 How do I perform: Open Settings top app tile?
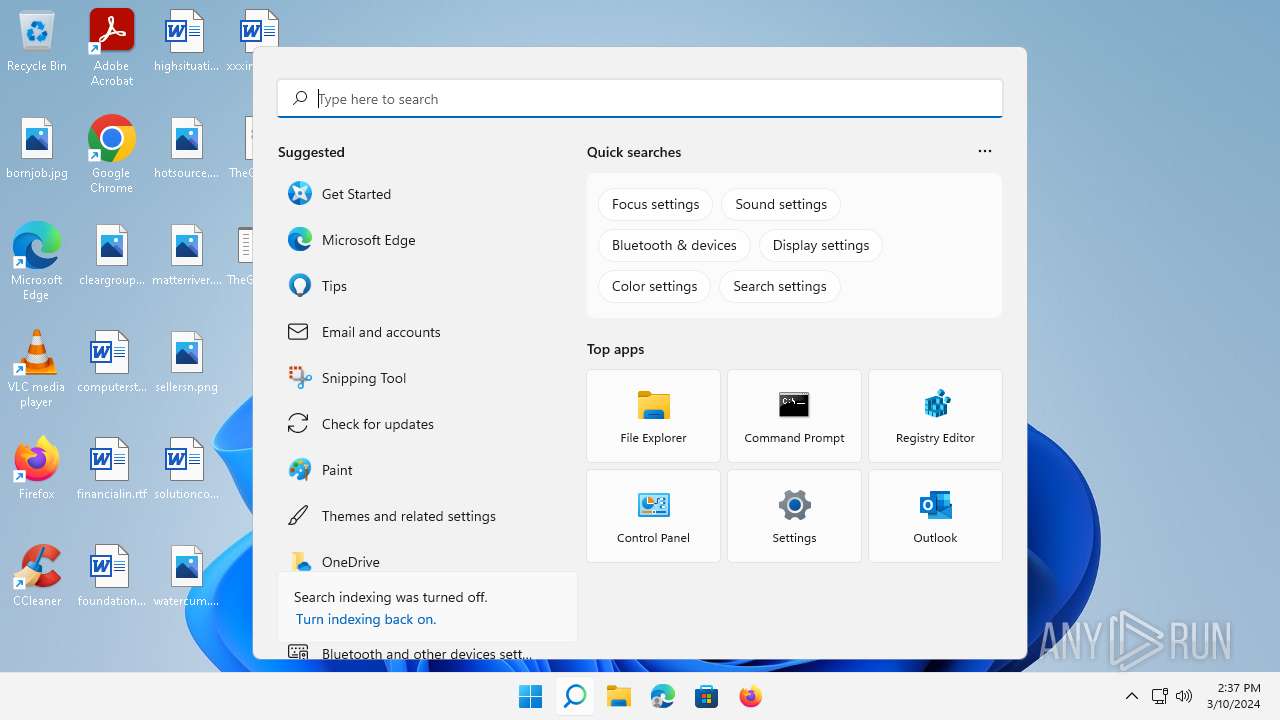click(794, 516)
